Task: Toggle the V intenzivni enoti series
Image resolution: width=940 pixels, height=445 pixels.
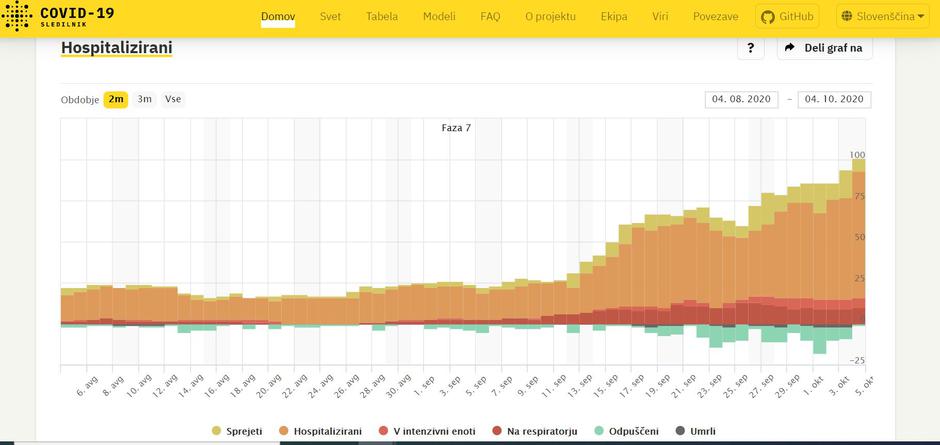Action: coord(430,431)
